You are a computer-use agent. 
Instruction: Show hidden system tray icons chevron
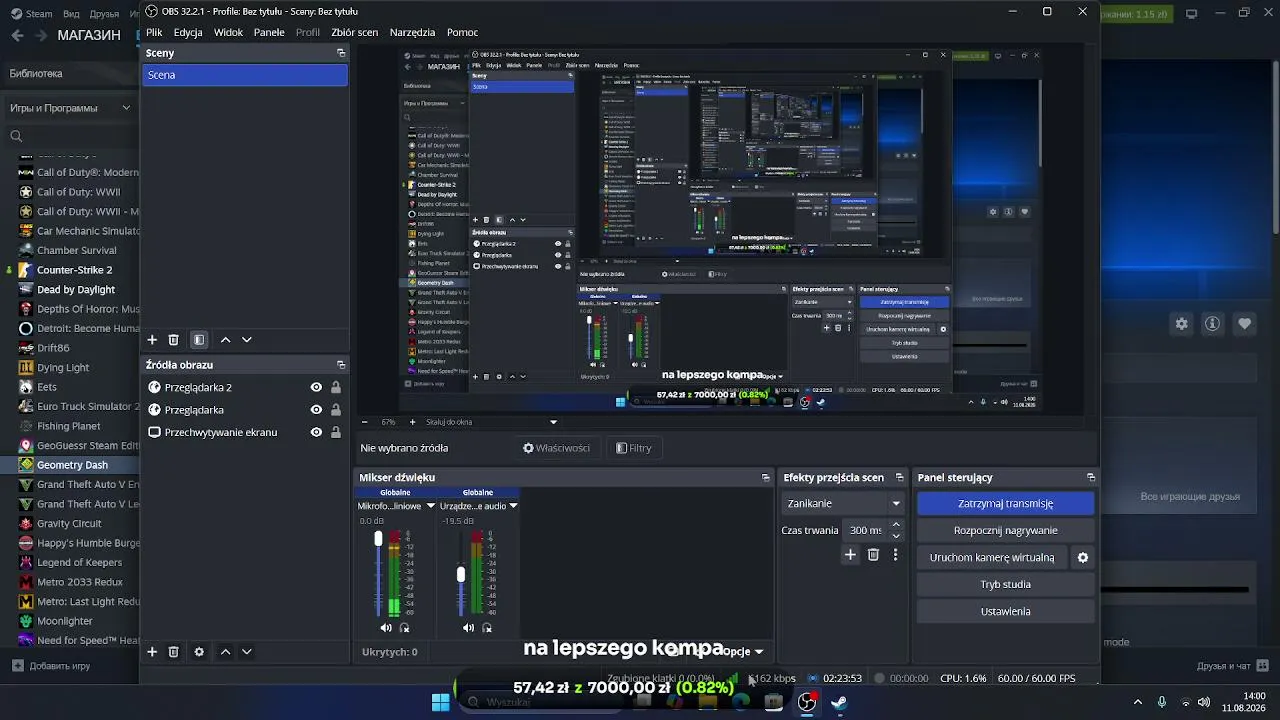[x=1137, y=702]
